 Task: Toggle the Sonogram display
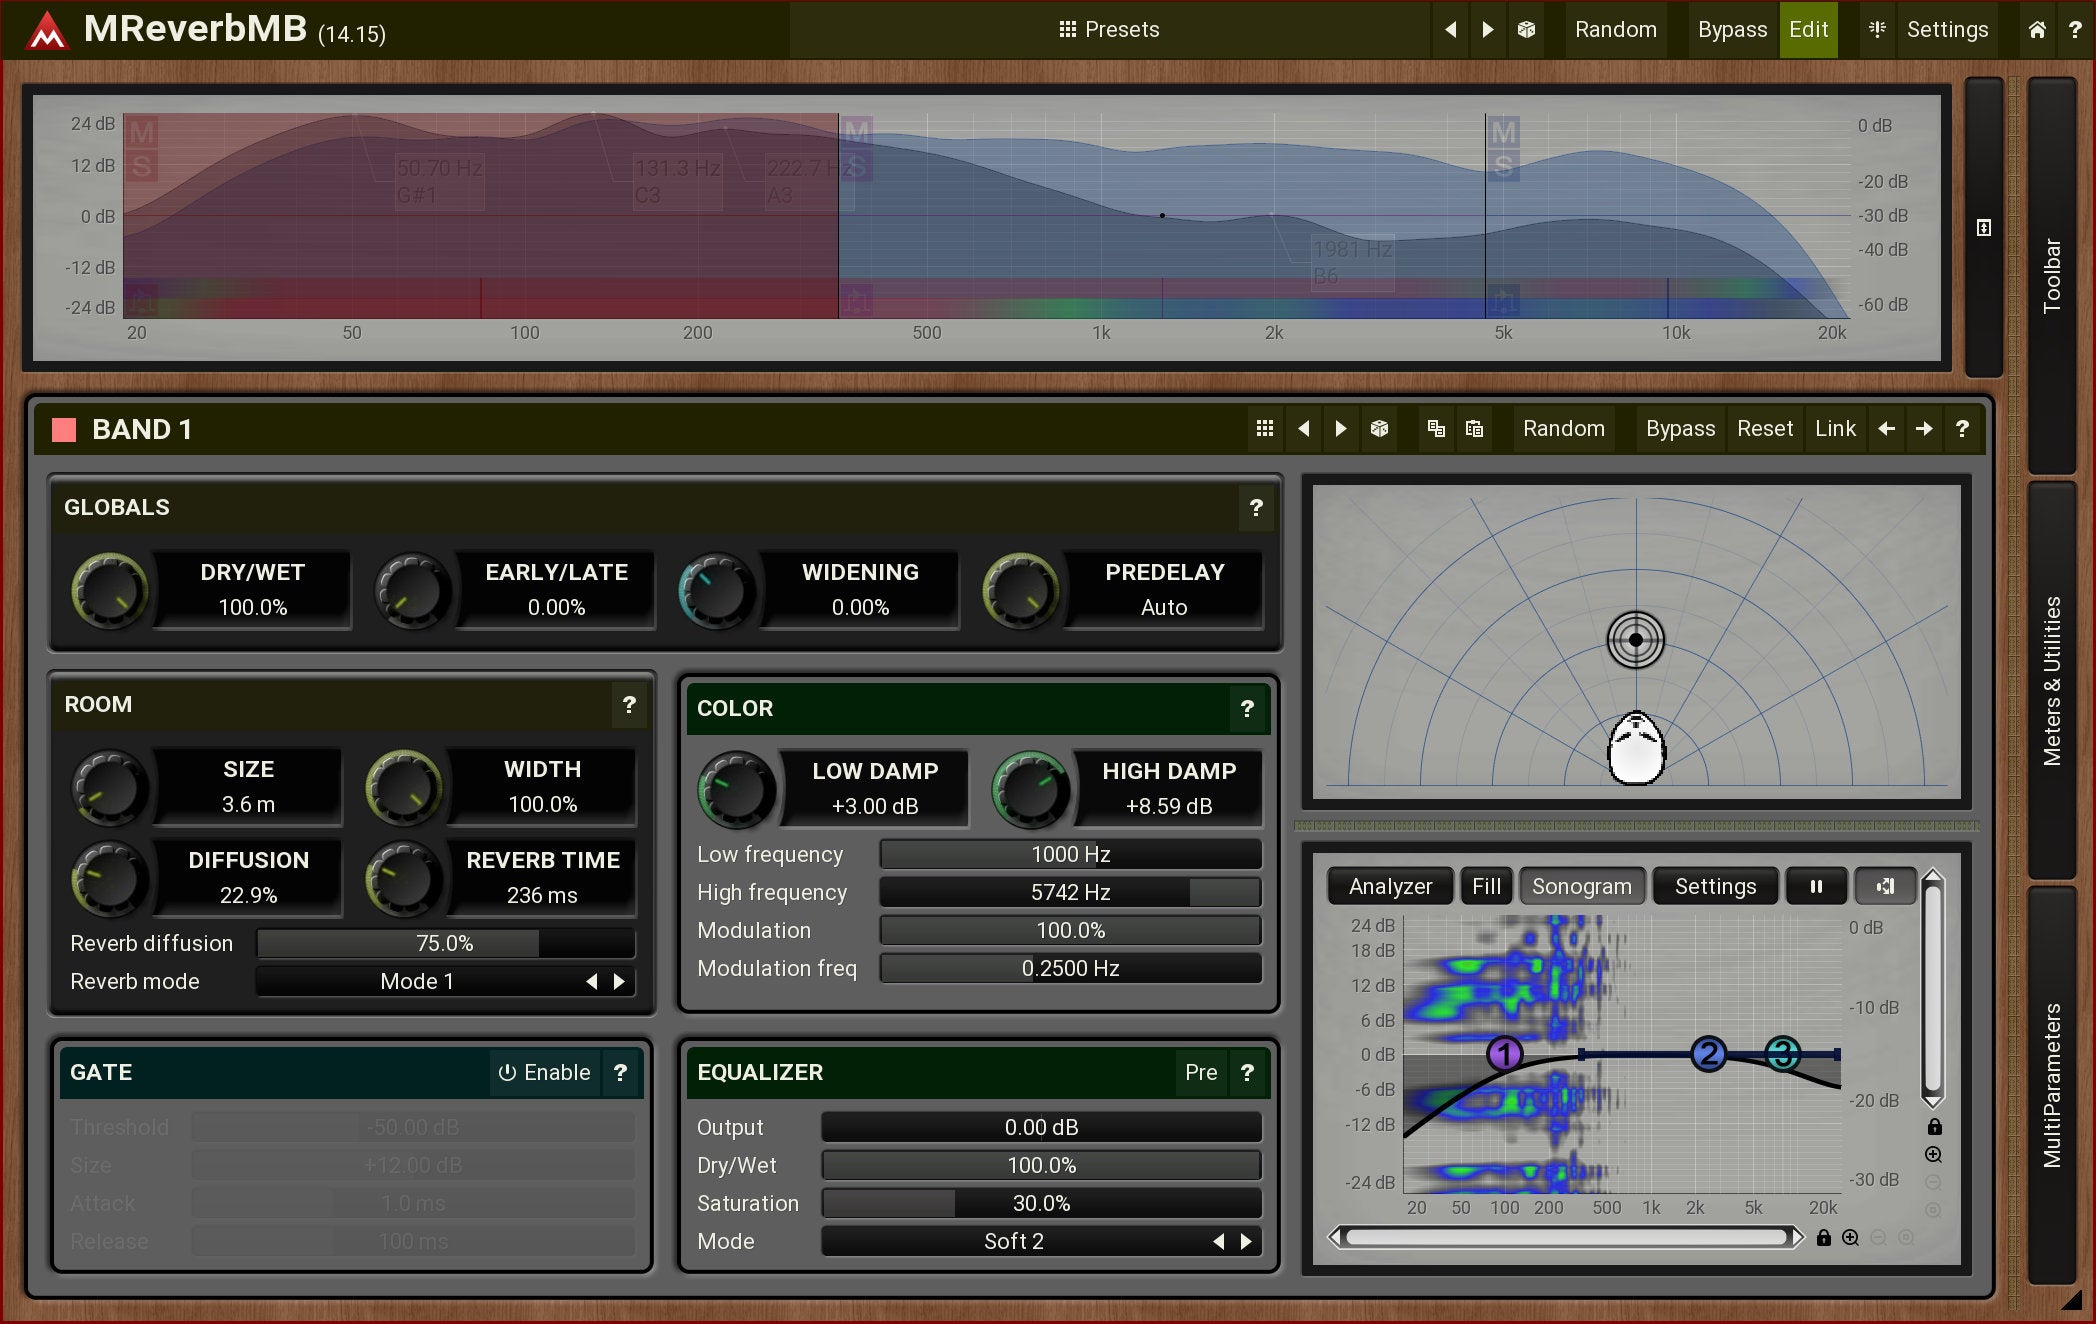point(1581,886)
